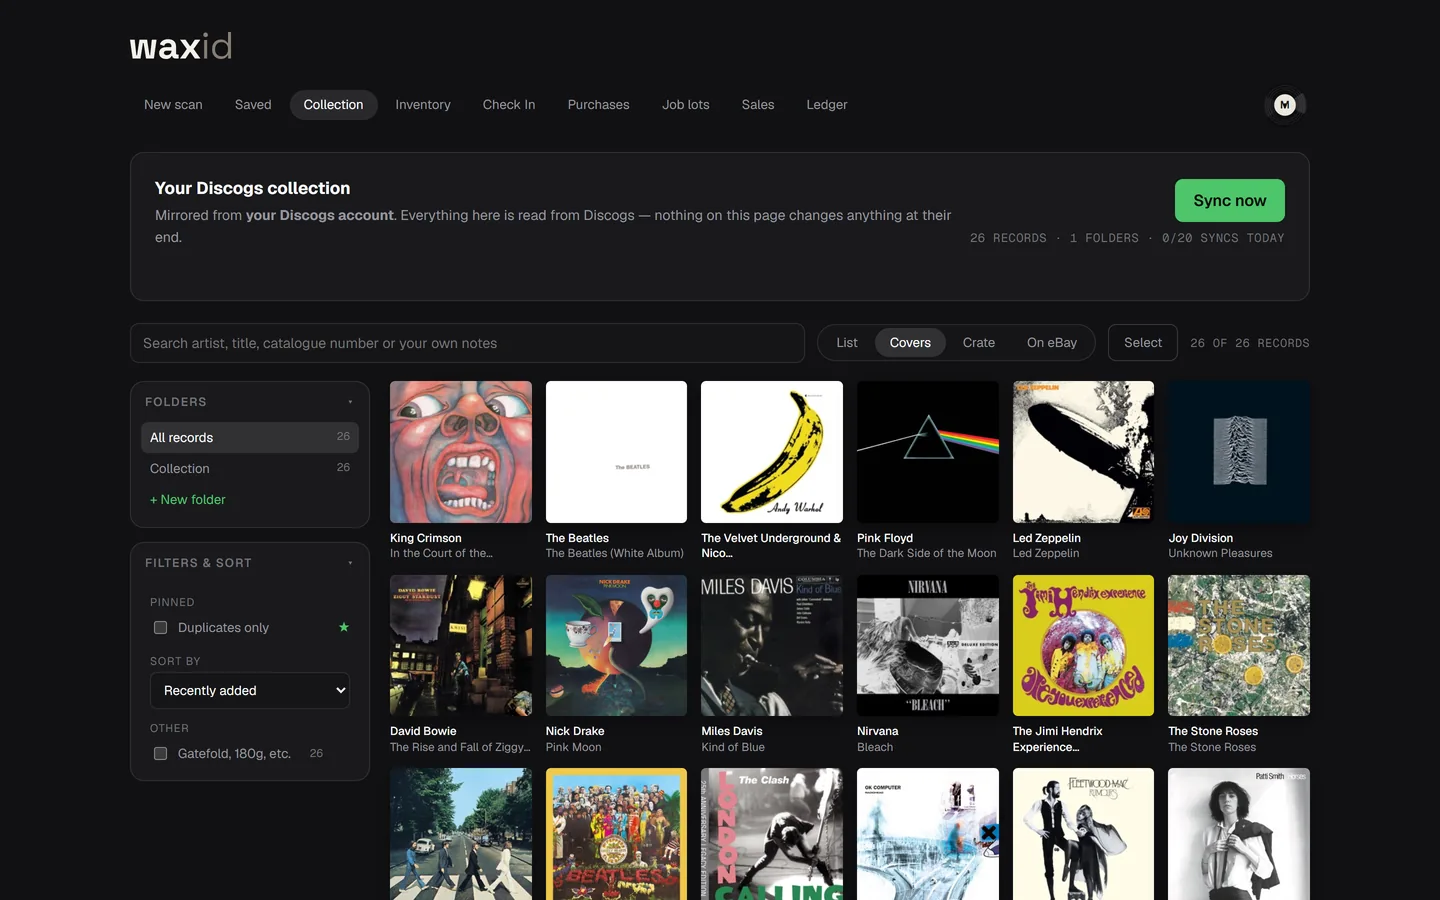The width and height of the screenshot is (1440, 900).
Task: Open The Clash London Calling cover
Action: click(772, 834)
